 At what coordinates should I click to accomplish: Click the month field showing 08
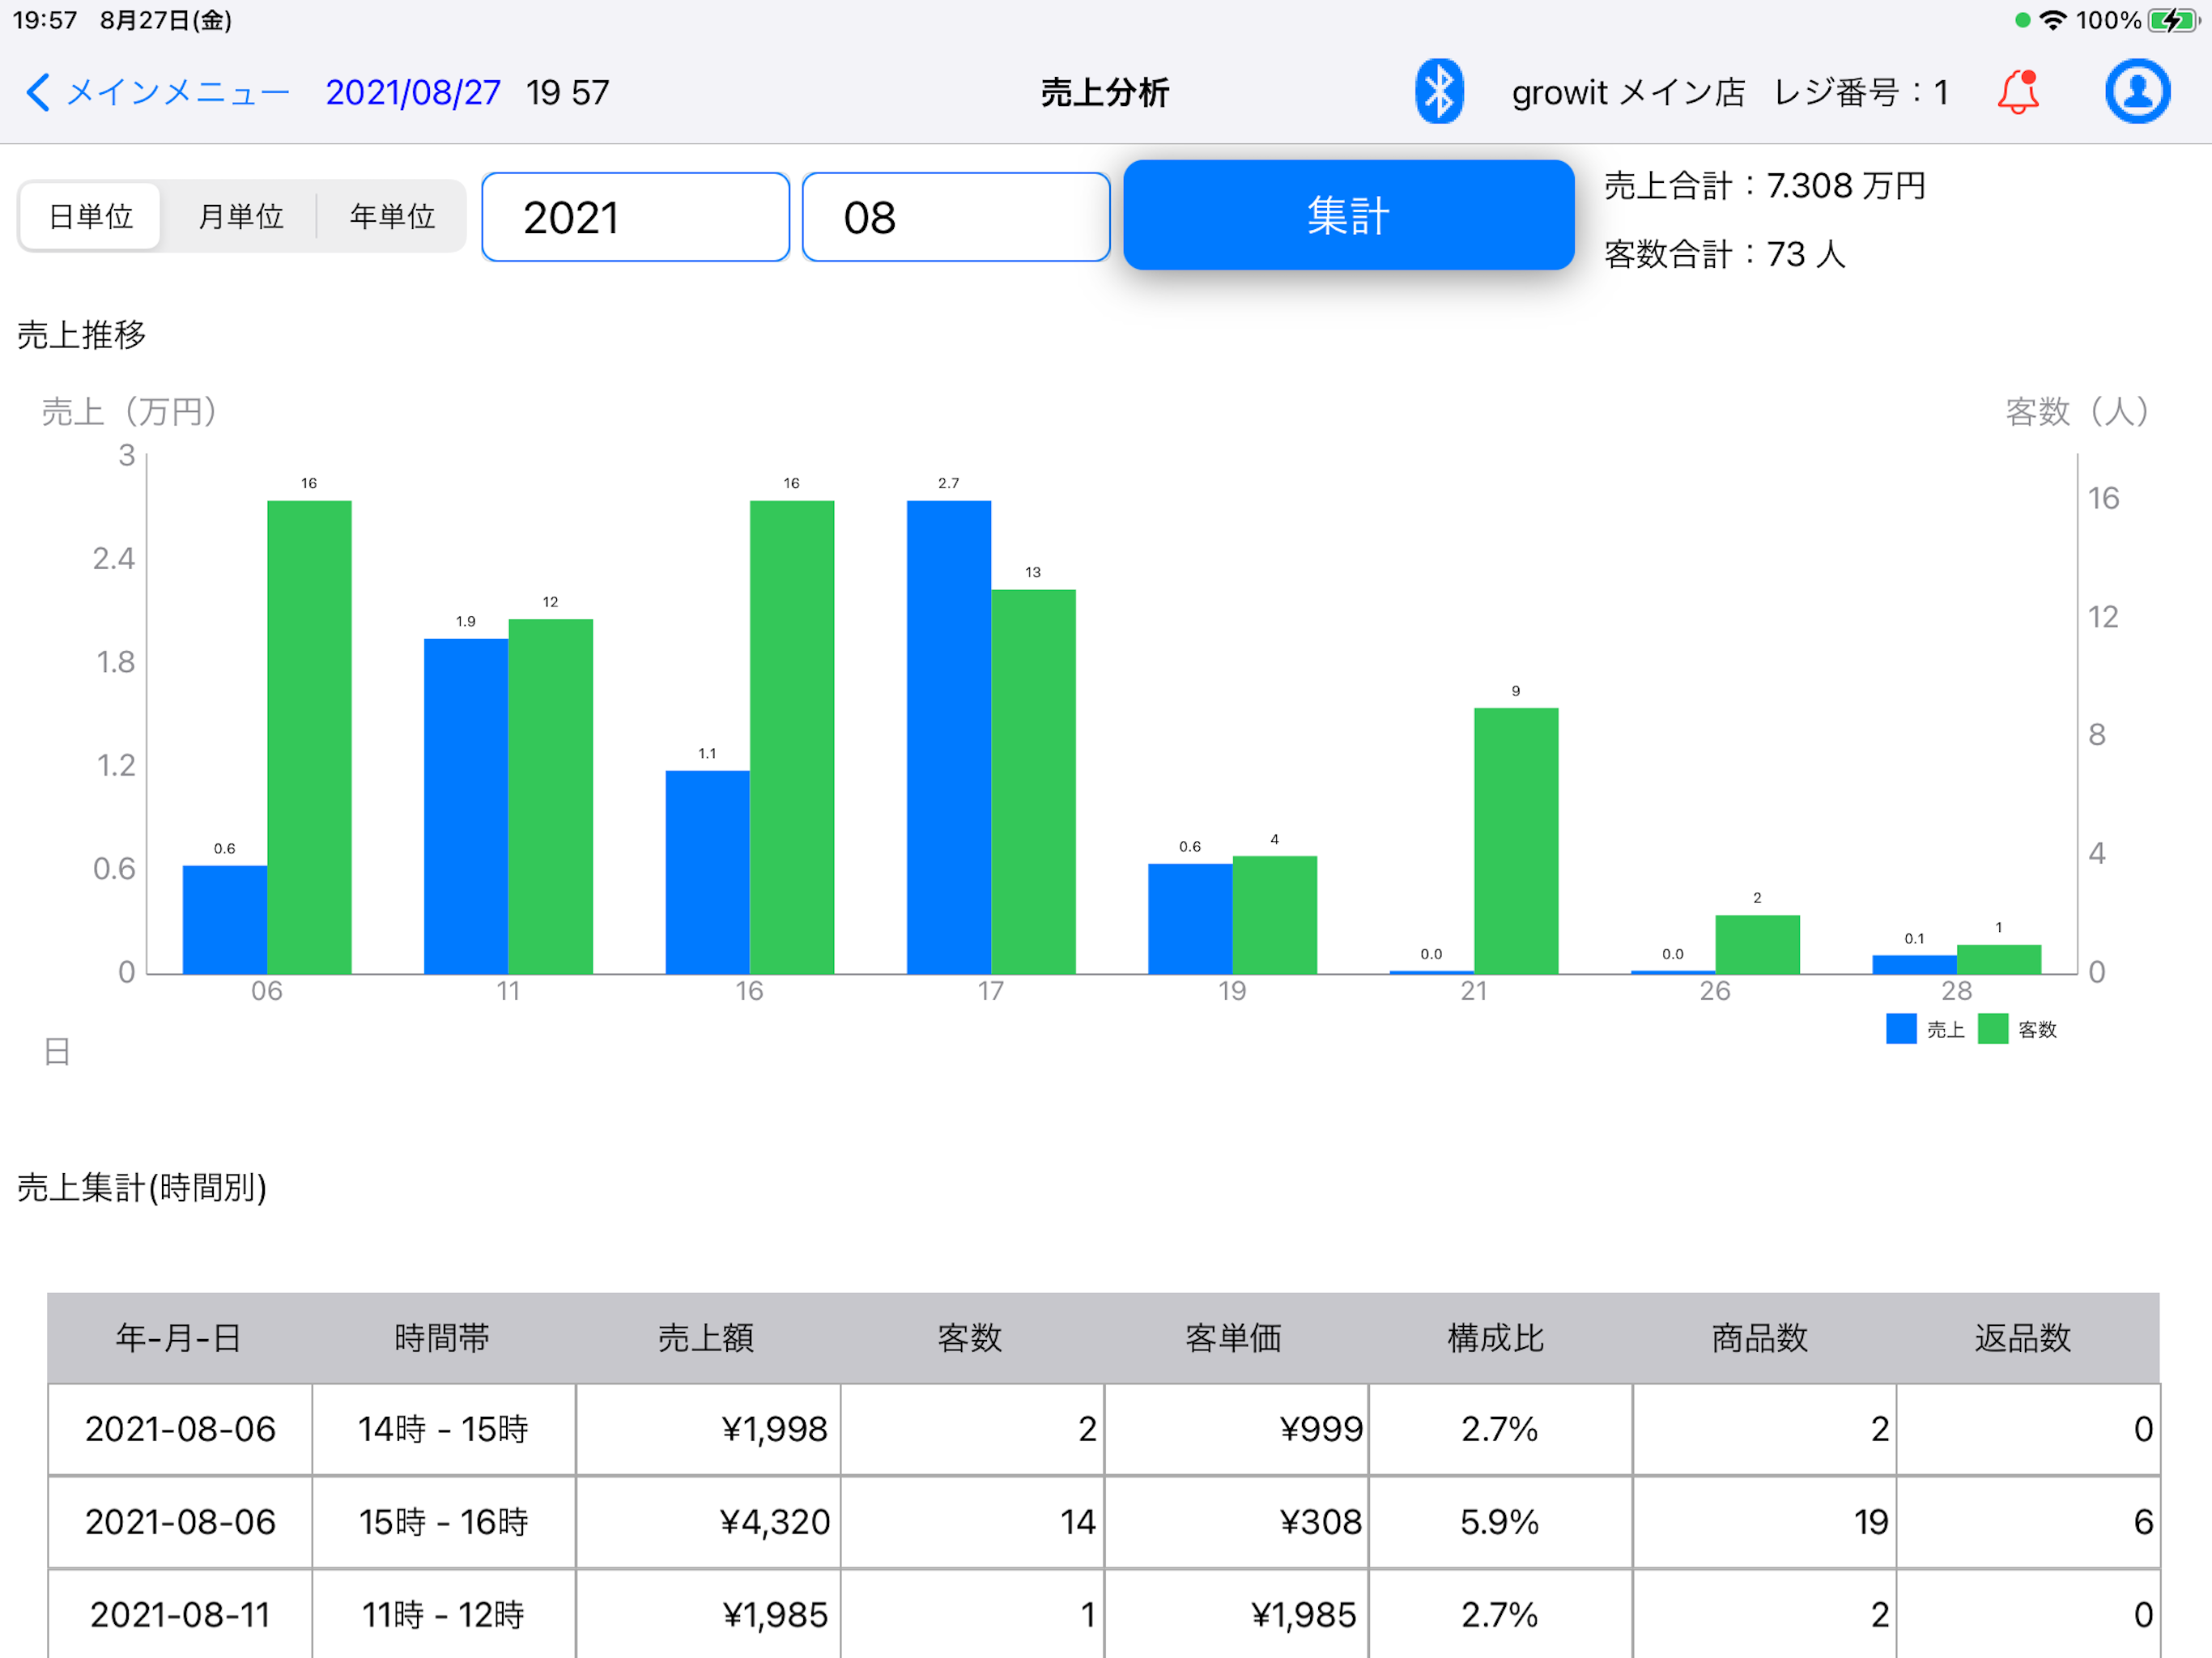click(x=956, y=217)
